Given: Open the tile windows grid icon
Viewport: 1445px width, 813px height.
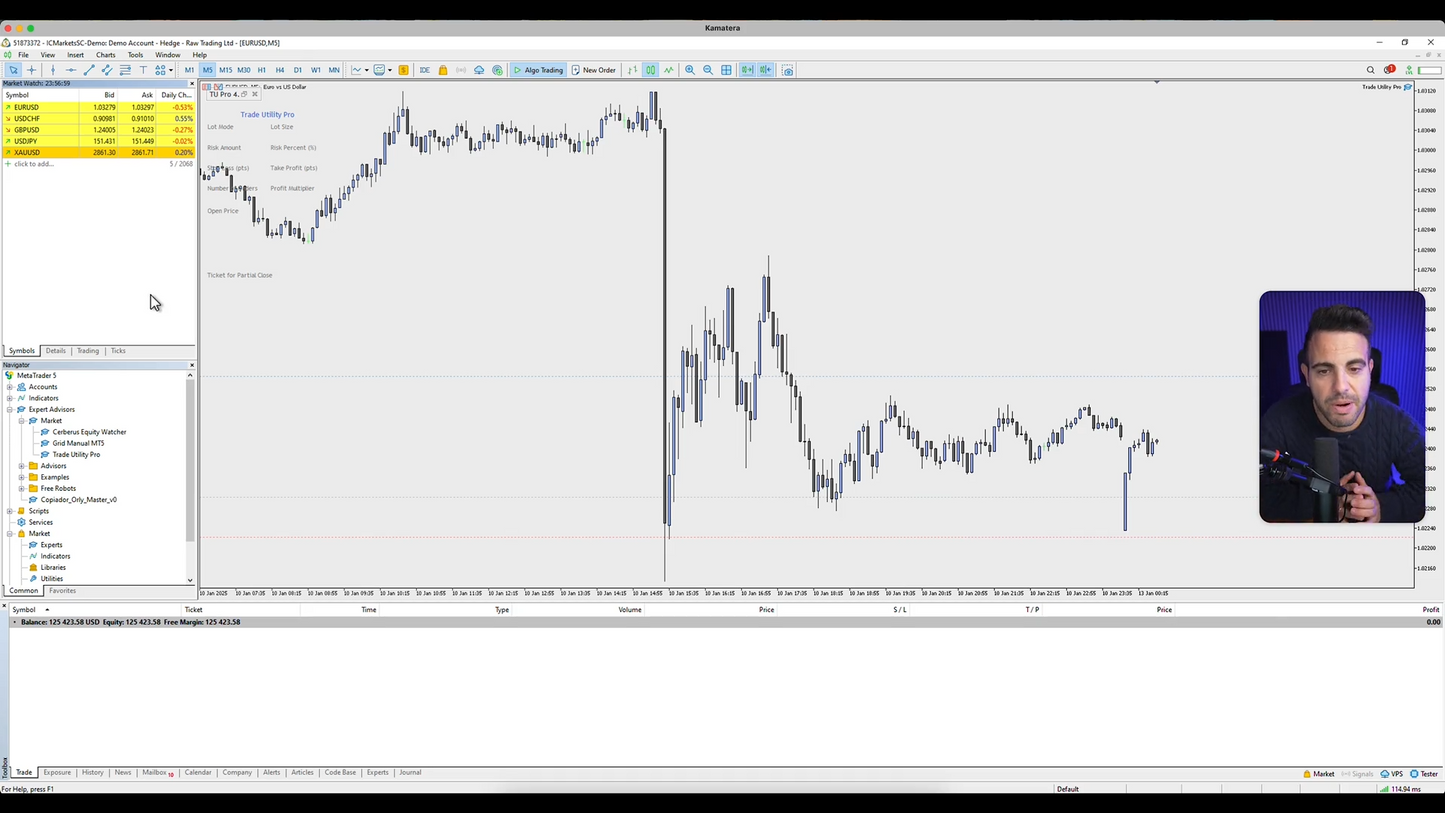Looking at the screenshot, I should click(727, 70).
